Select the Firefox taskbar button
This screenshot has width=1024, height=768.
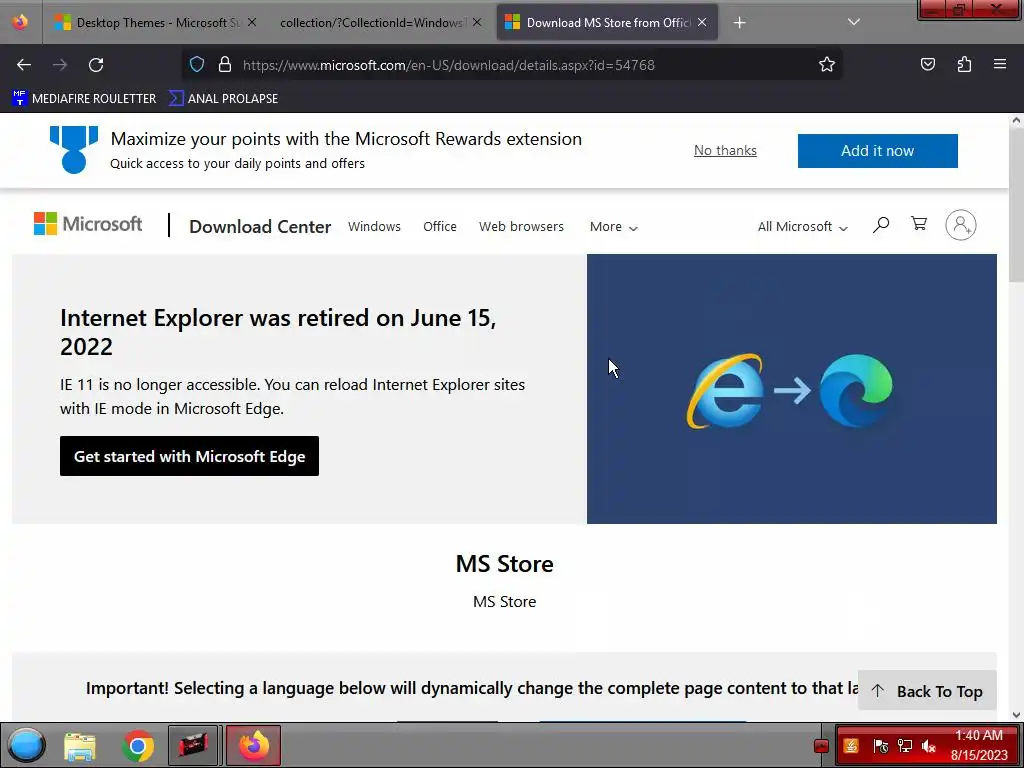253,745
